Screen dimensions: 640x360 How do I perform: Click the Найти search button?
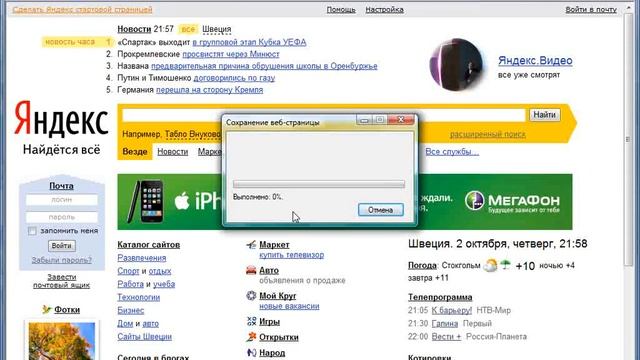[x=544, y=115]
